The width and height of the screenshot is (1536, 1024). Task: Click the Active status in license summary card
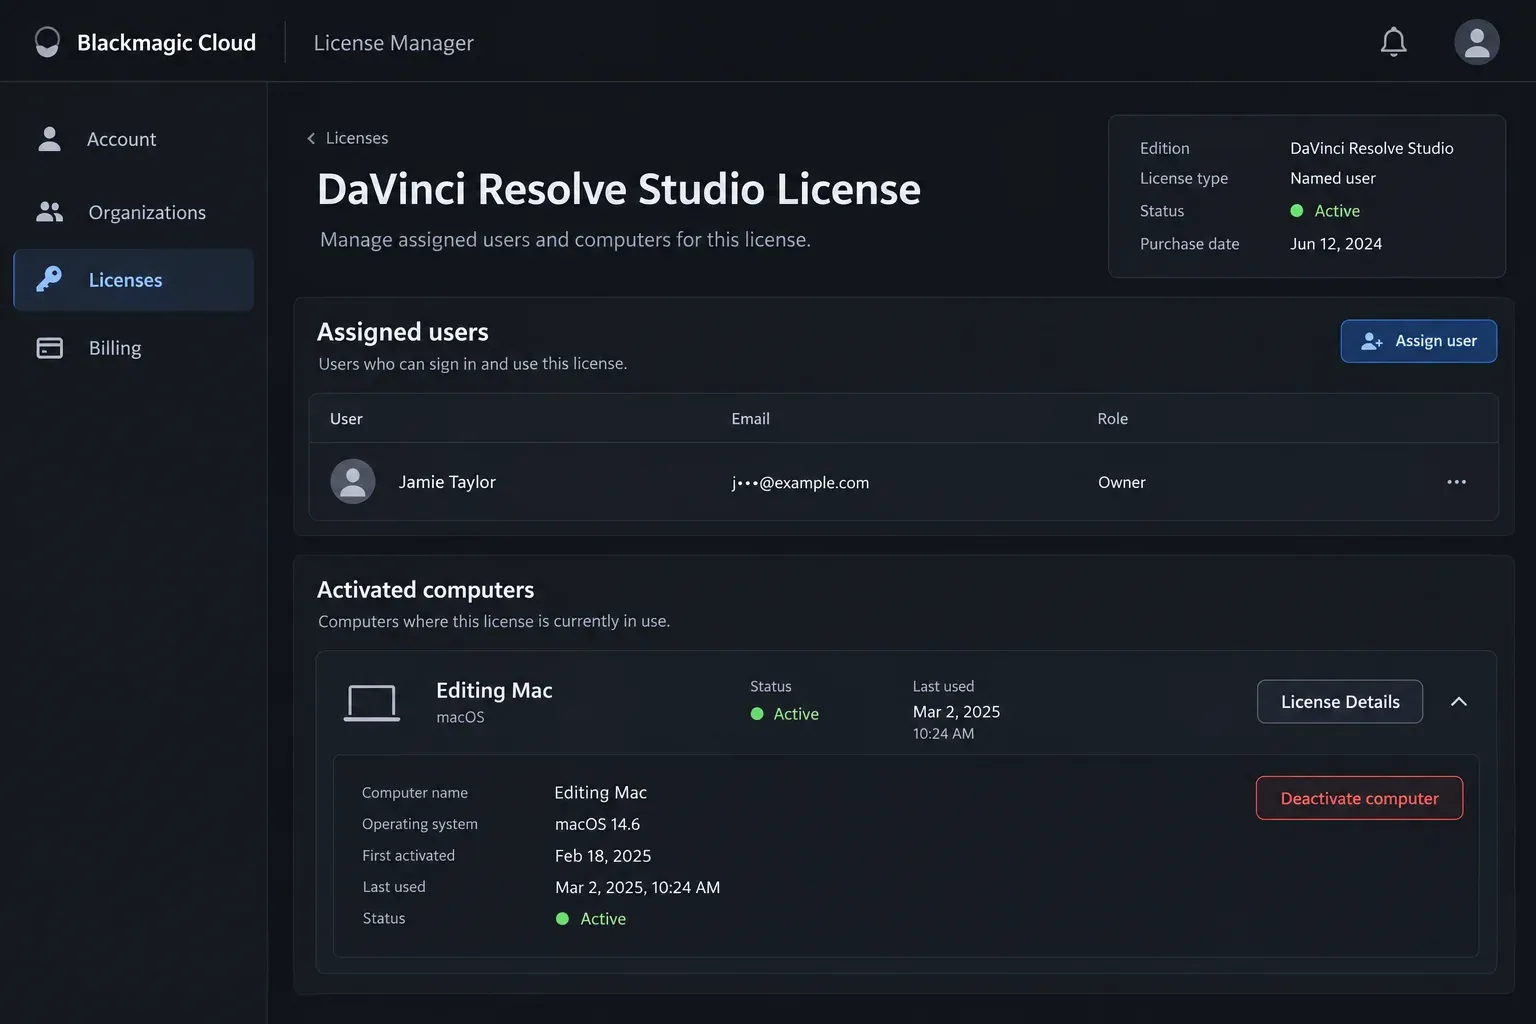click(1326, 211)
